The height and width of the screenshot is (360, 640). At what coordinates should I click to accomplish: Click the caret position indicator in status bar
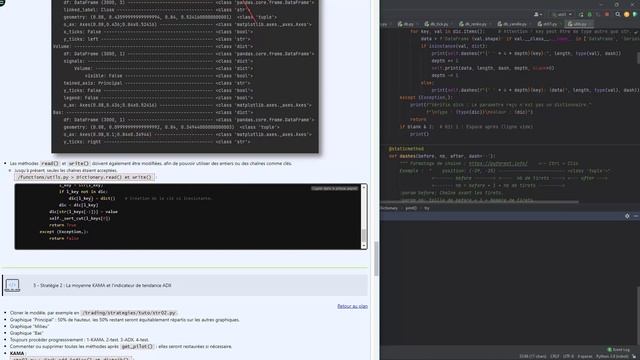pos(533,356)
